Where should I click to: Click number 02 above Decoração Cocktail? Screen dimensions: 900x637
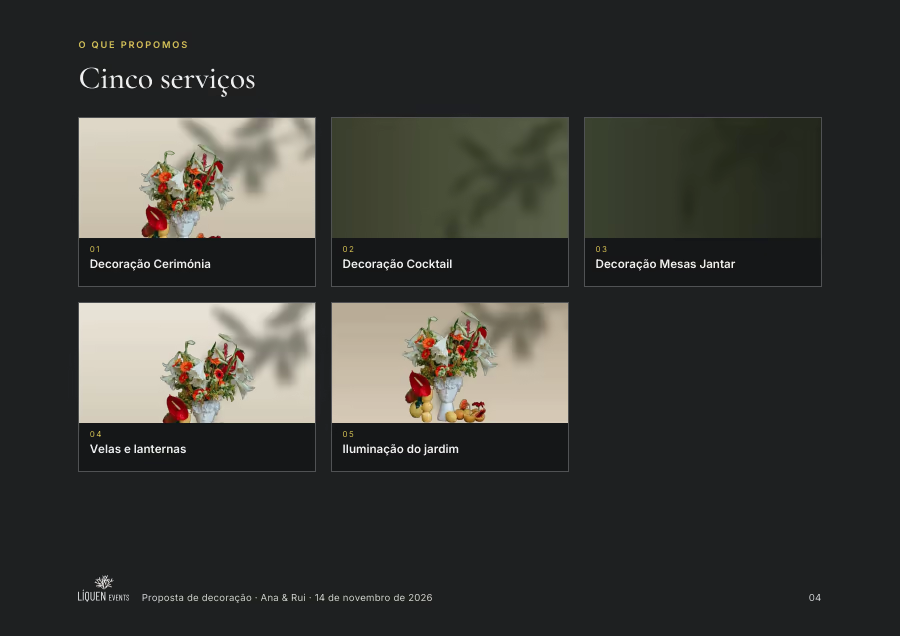tap(348, 249)
